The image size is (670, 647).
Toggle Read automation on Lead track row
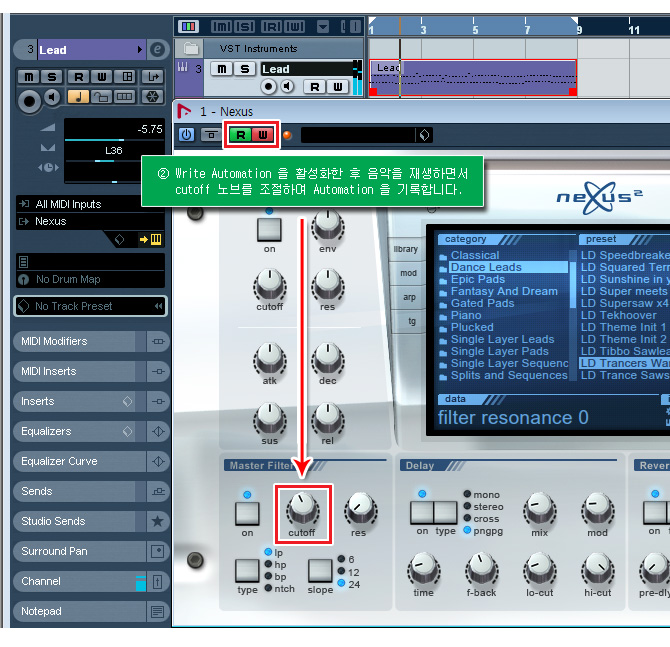pos(314,87)
